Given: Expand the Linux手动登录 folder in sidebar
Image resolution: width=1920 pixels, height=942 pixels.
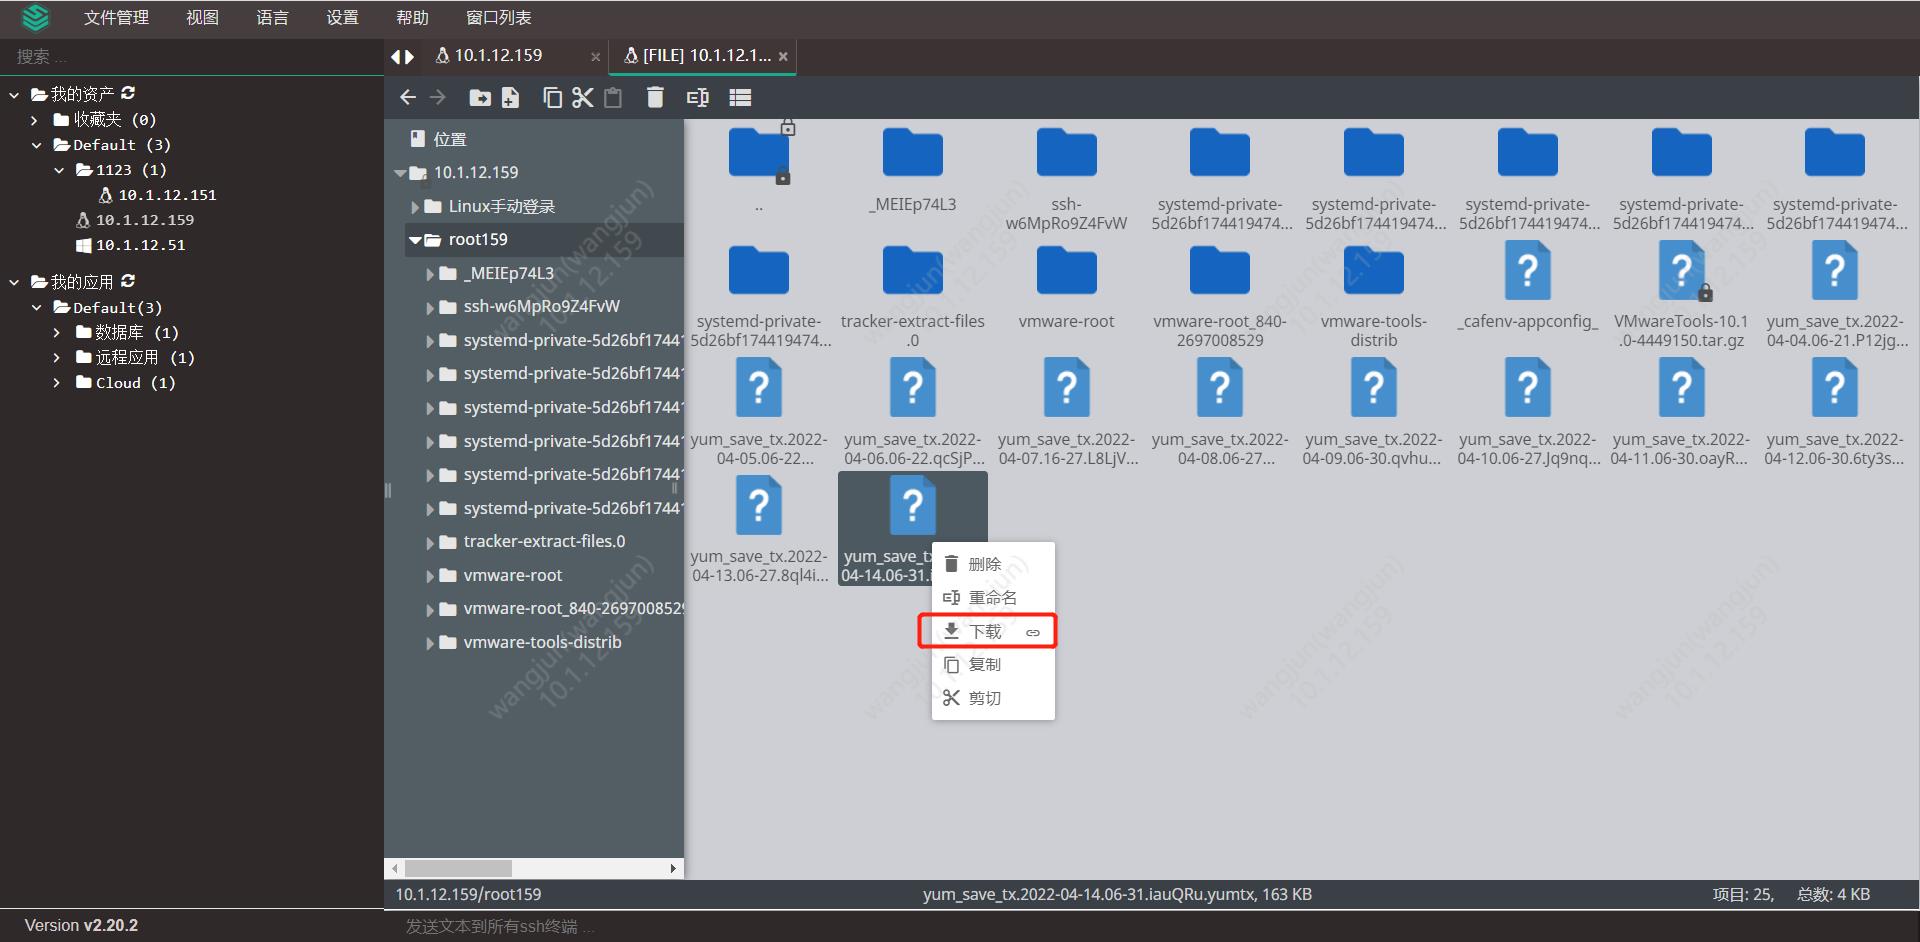Looking at the screenshot, I should pyautogui.click(x=416, y=206).
